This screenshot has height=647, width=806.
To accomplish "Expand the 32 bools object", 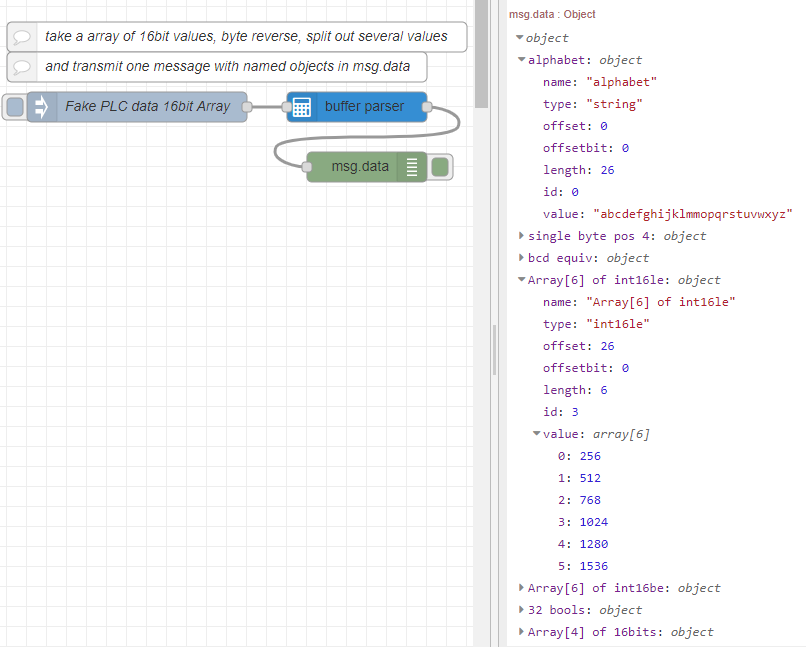I will click(x=521, y=610).
